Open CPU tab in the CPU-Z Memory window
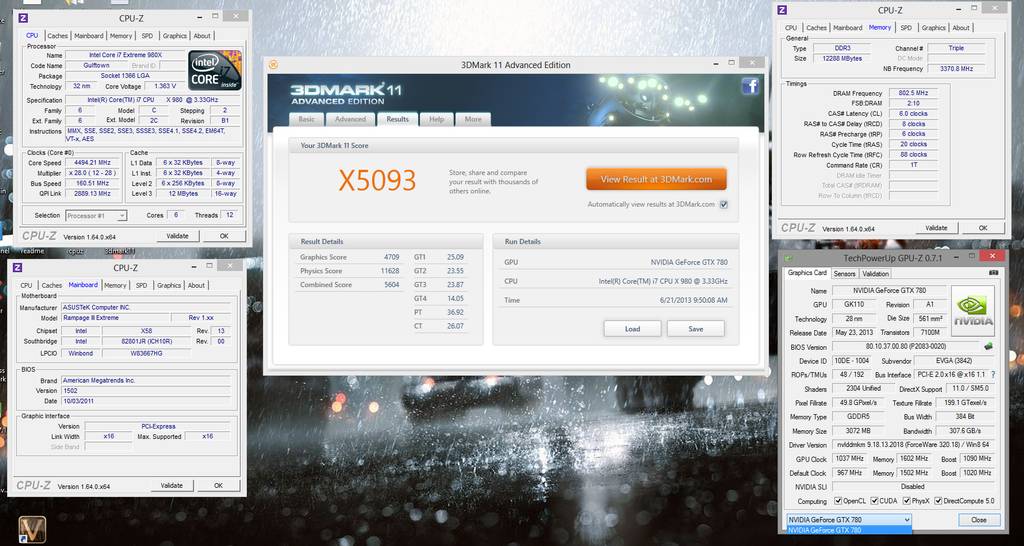 pyautogui.click(x=791, y=28)
